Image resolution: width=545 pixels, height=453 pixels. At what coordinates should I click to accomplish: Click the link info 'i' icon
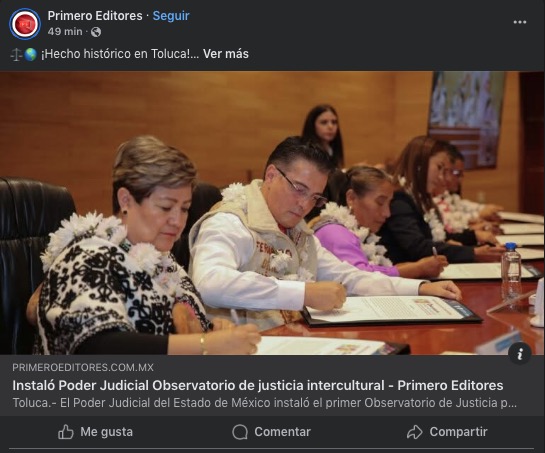[520, 354]
